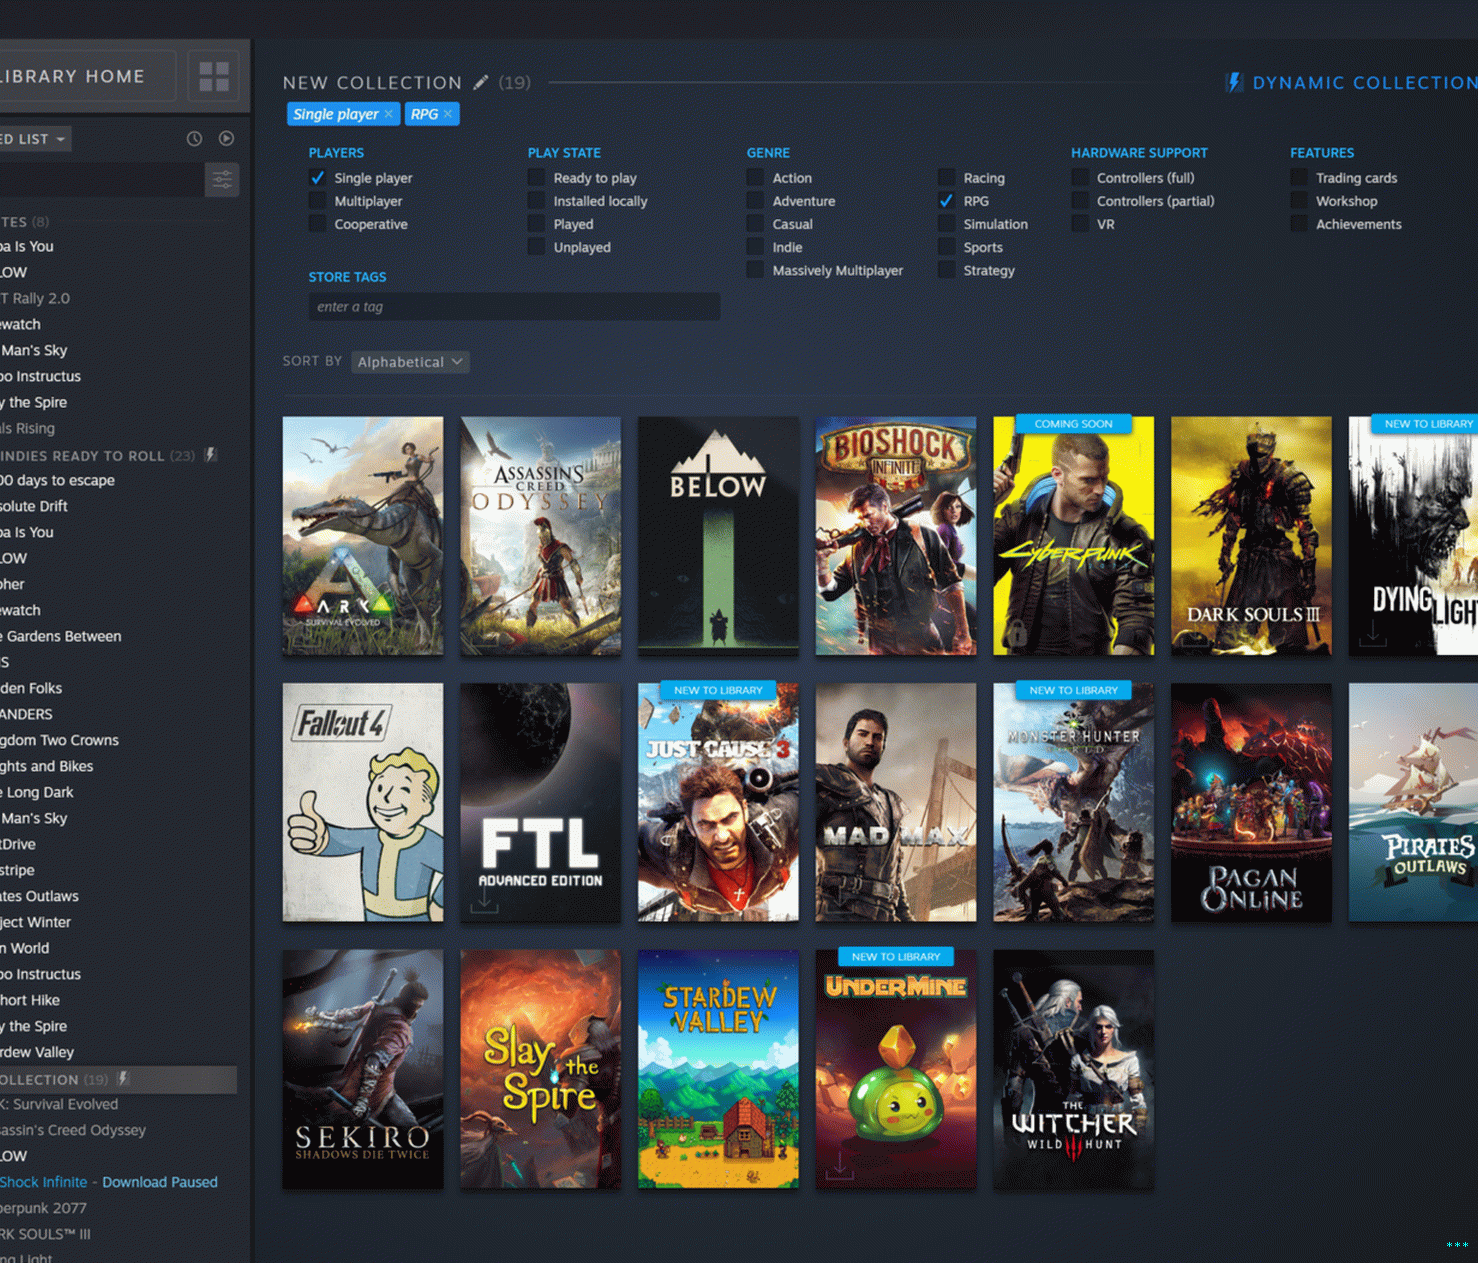Click the Dynamic Collection lightning icon

coord(1234,82)
